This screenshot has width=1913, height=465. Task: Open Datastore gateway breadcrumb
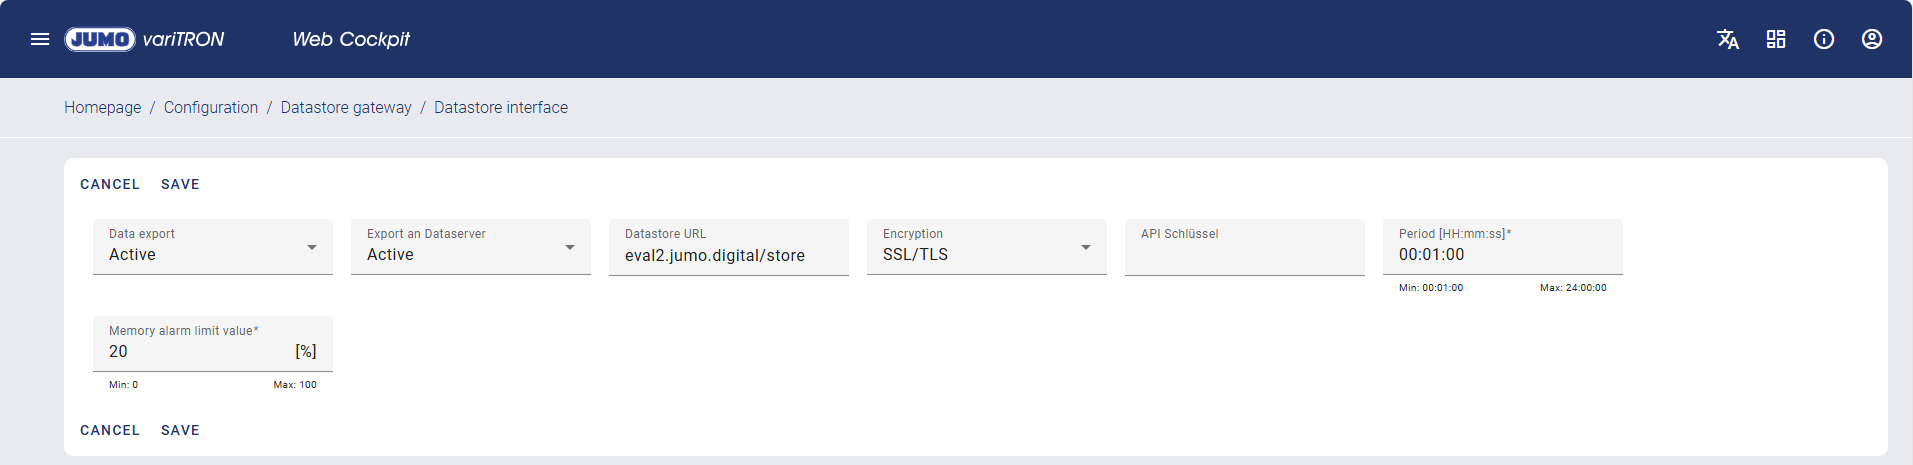point(346,107)
